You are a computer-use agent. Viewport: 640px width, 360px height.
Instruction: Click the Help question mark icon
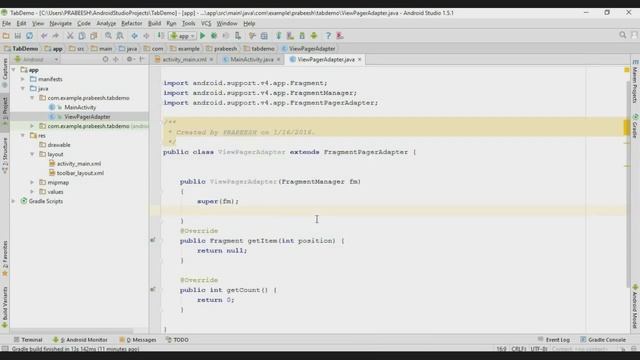pyautogui.click(x=328, y=36)
